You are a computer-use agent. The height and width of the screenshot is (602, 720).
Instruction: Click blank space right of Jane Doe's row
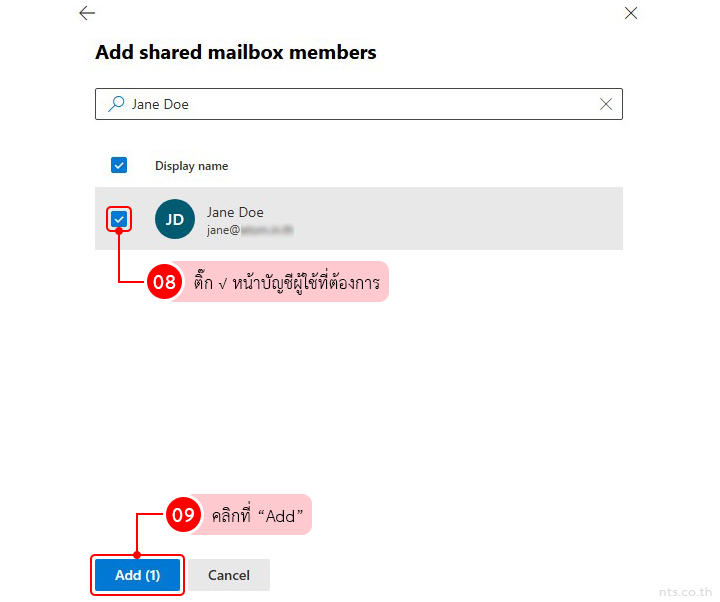(x=480, y=219)
